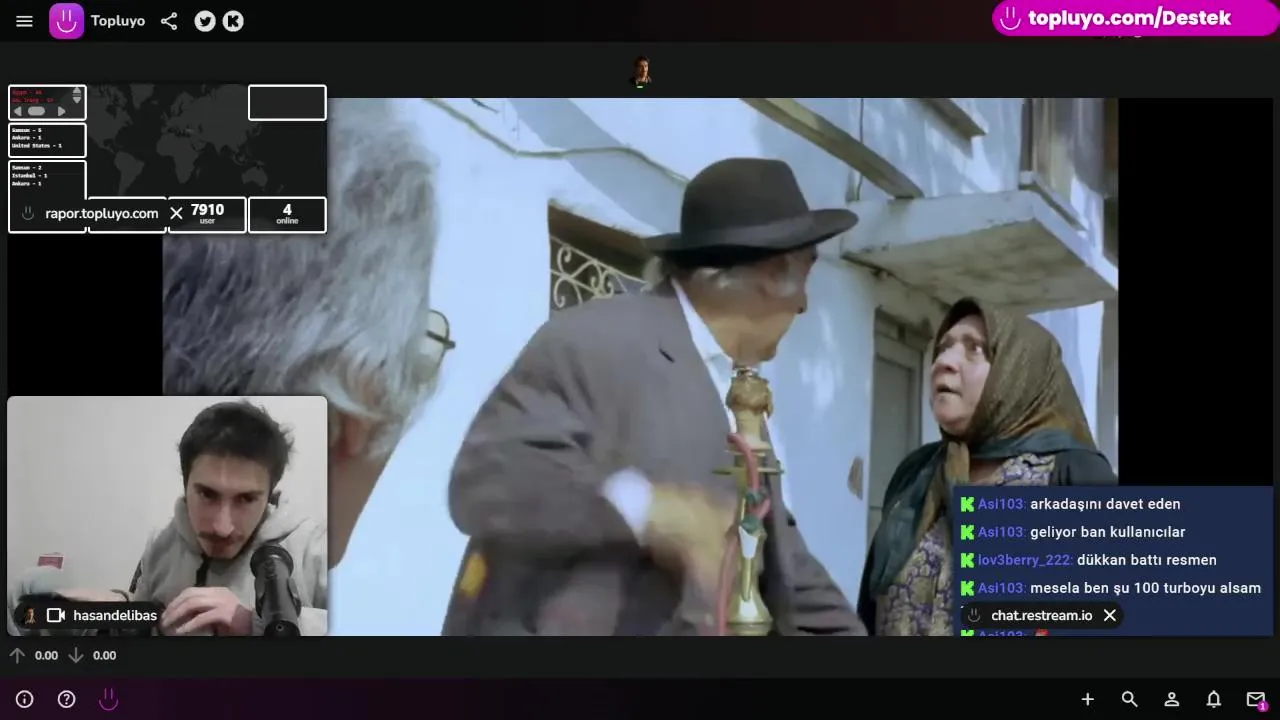Open the notifications bell
Image resolution: width=1280 pixels, height=720 pixels.
coord(1213,699)
